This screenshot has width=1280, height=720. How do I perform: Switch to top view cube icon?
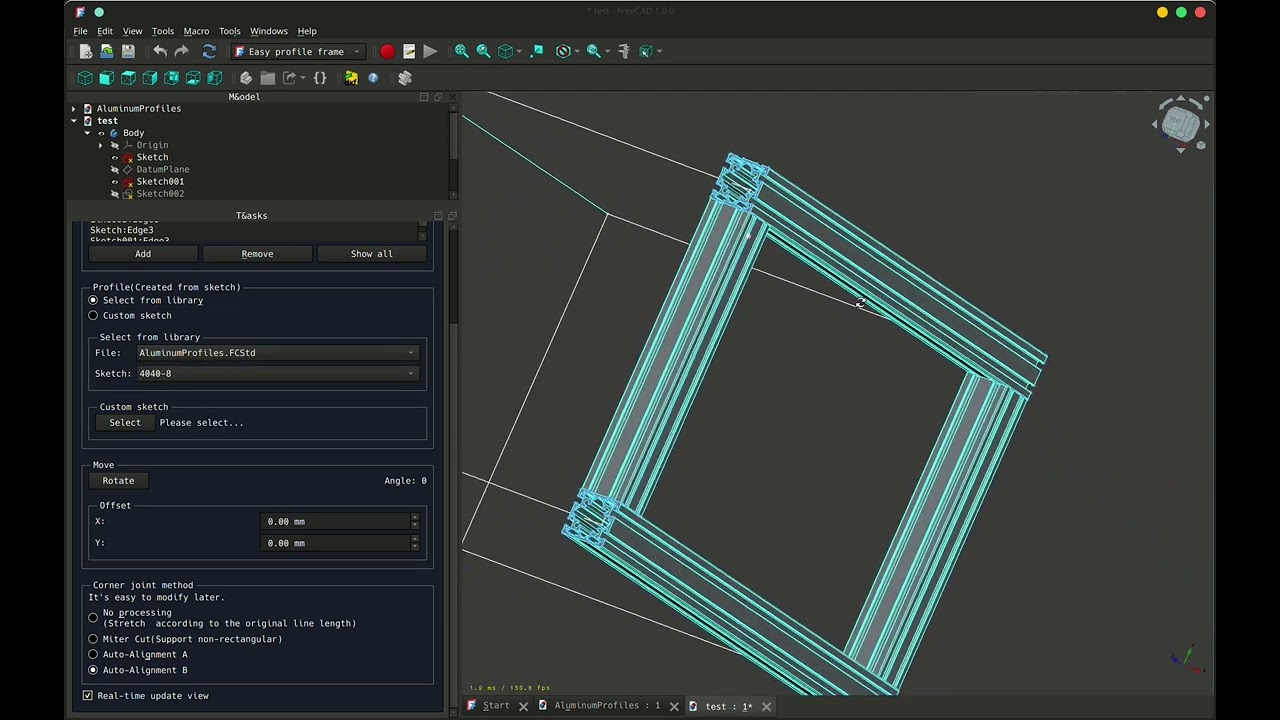click(x=128, y=78)
